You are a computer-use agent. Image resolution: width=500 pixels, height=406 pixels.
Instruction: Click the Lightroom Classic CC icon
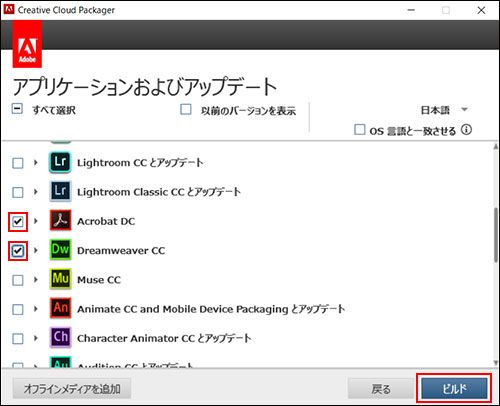pyautogui.click(x=60, y=191)
